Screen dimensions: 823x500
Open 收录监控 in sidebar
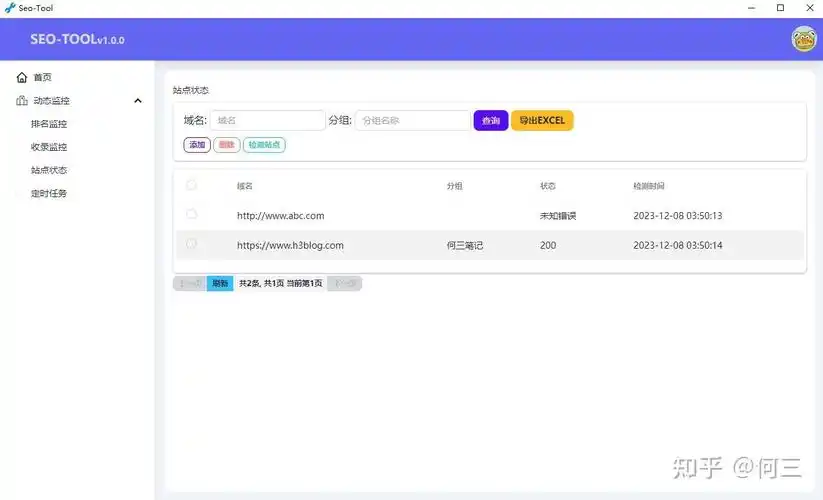(49, 147)
